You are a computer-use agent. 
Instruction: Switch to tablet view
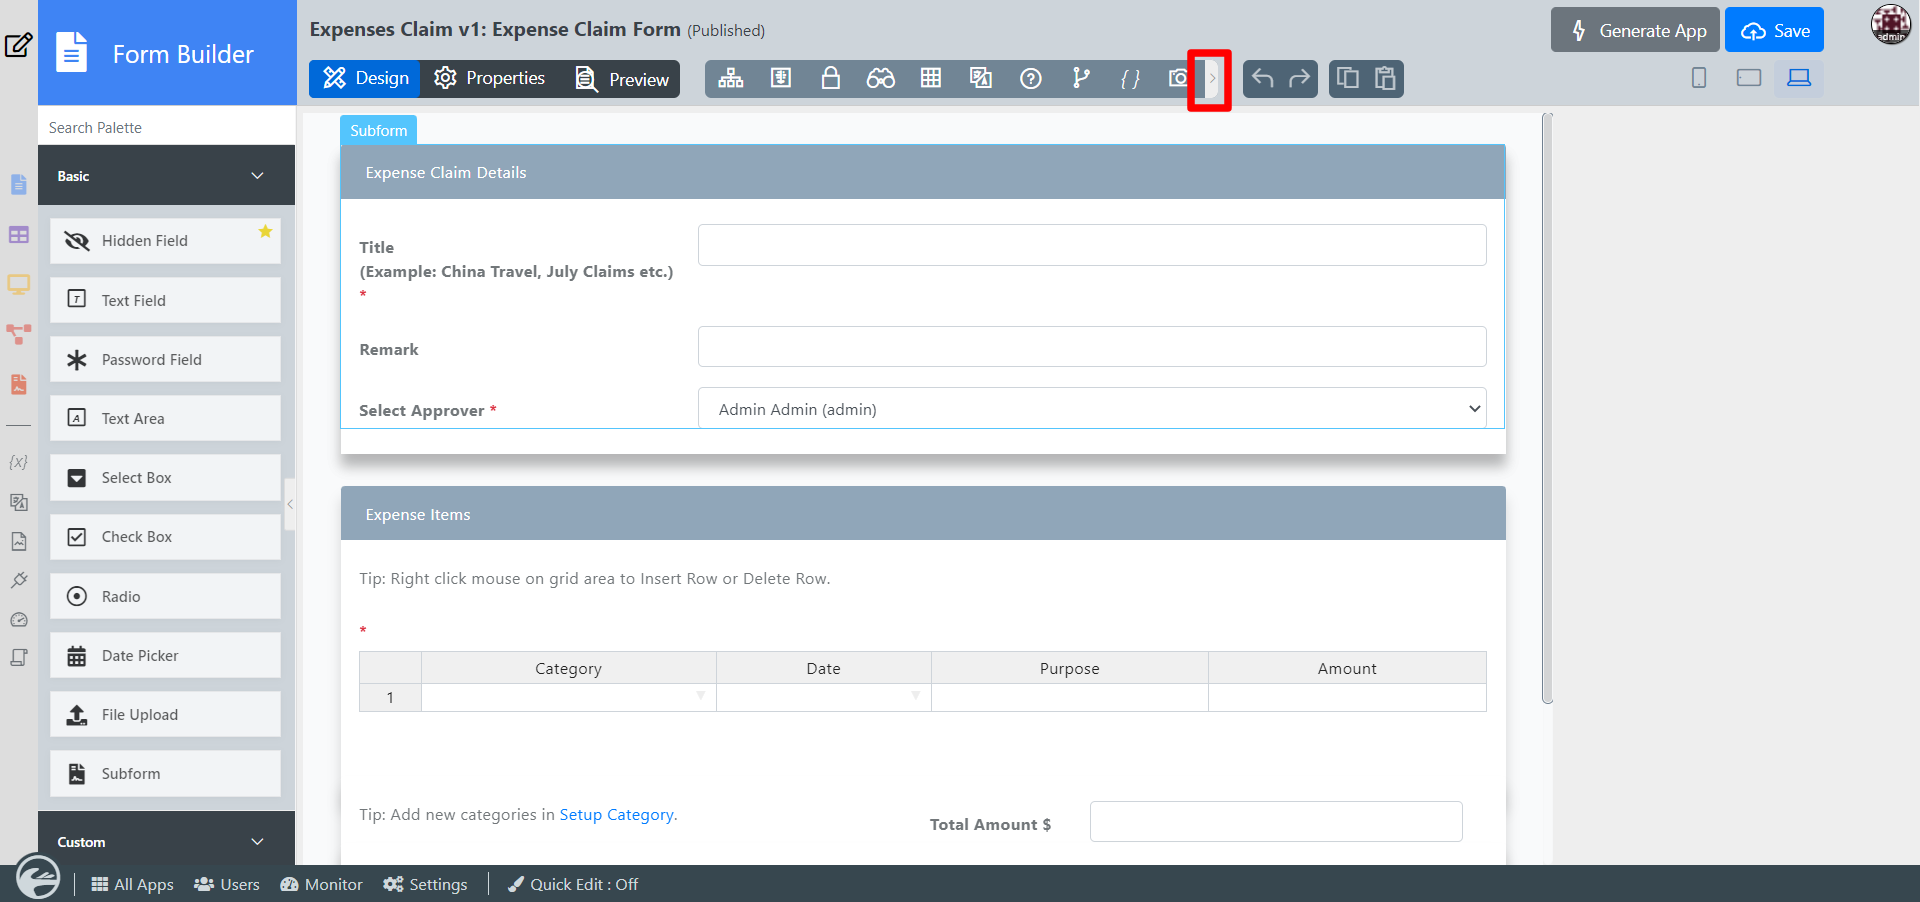(1749, 78)
